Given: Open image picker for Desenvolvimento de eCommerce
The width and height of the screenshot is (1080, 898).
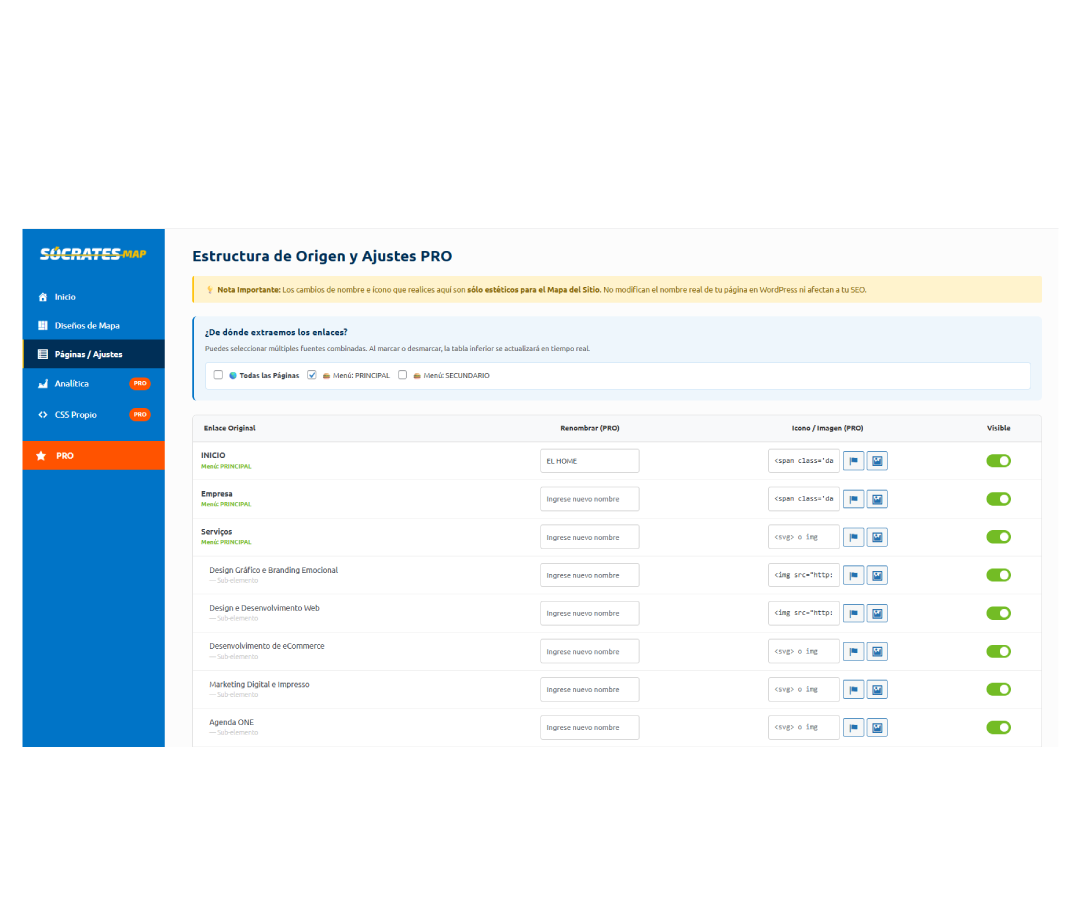Looking at the screenshot, I should pyautogui.click(x=877, y=651).
